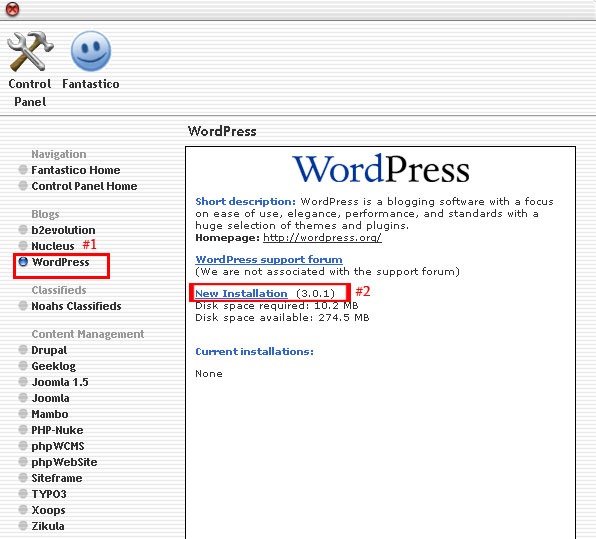Open the Xoops script page

(48, 510)
